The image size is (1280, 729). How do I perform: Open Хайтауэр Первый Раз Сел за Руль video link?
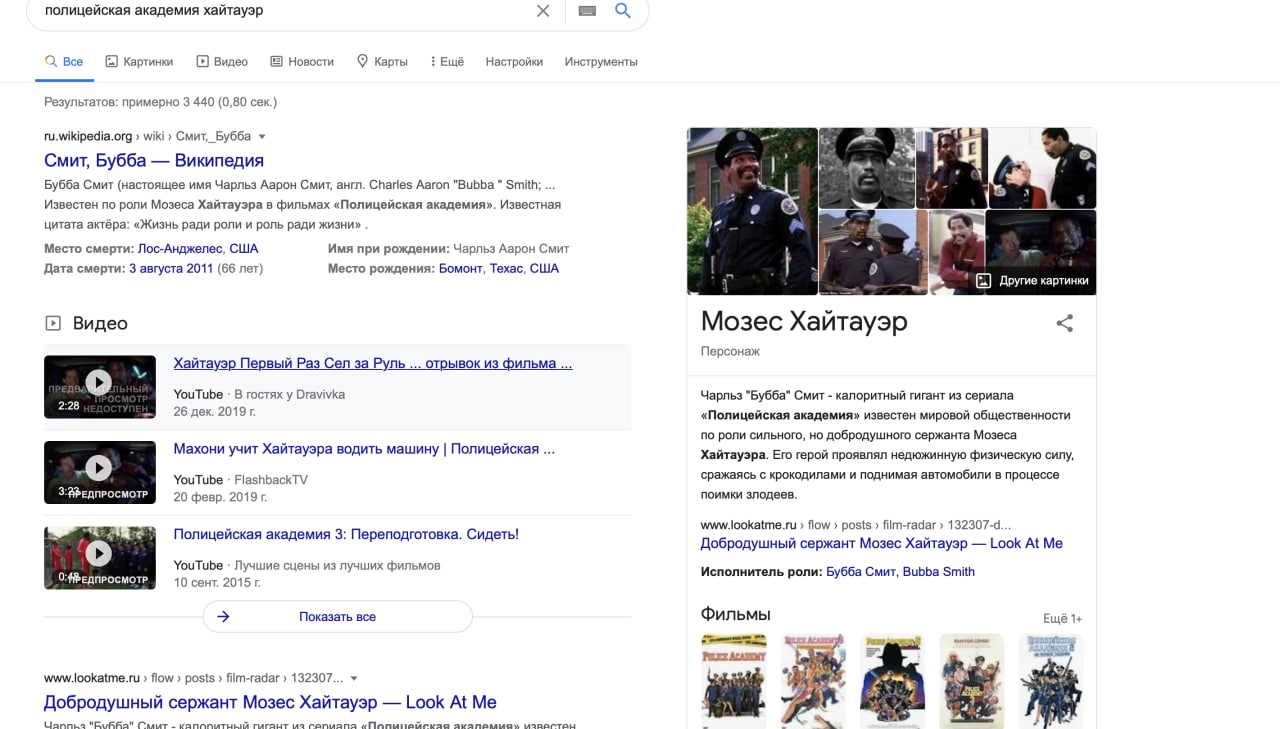tap(373, 363)
